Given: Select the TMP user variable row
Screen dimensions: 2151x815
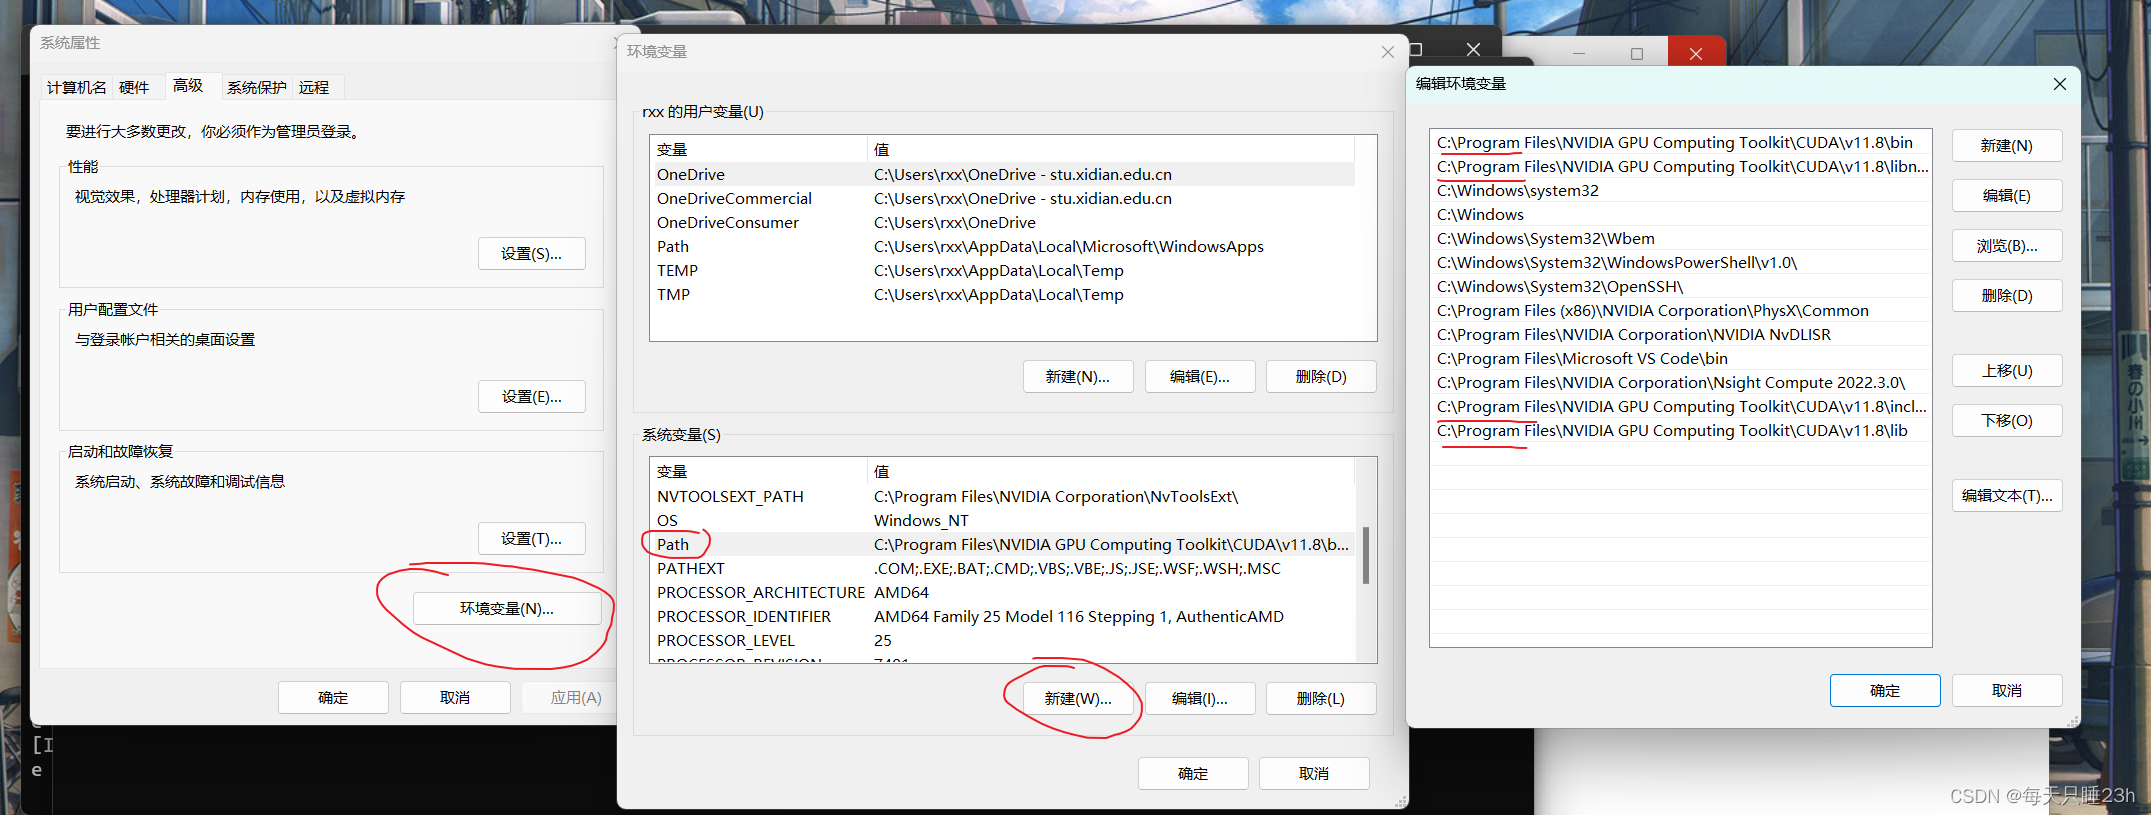Looking at the screenshot, I should pos(1003,294).
